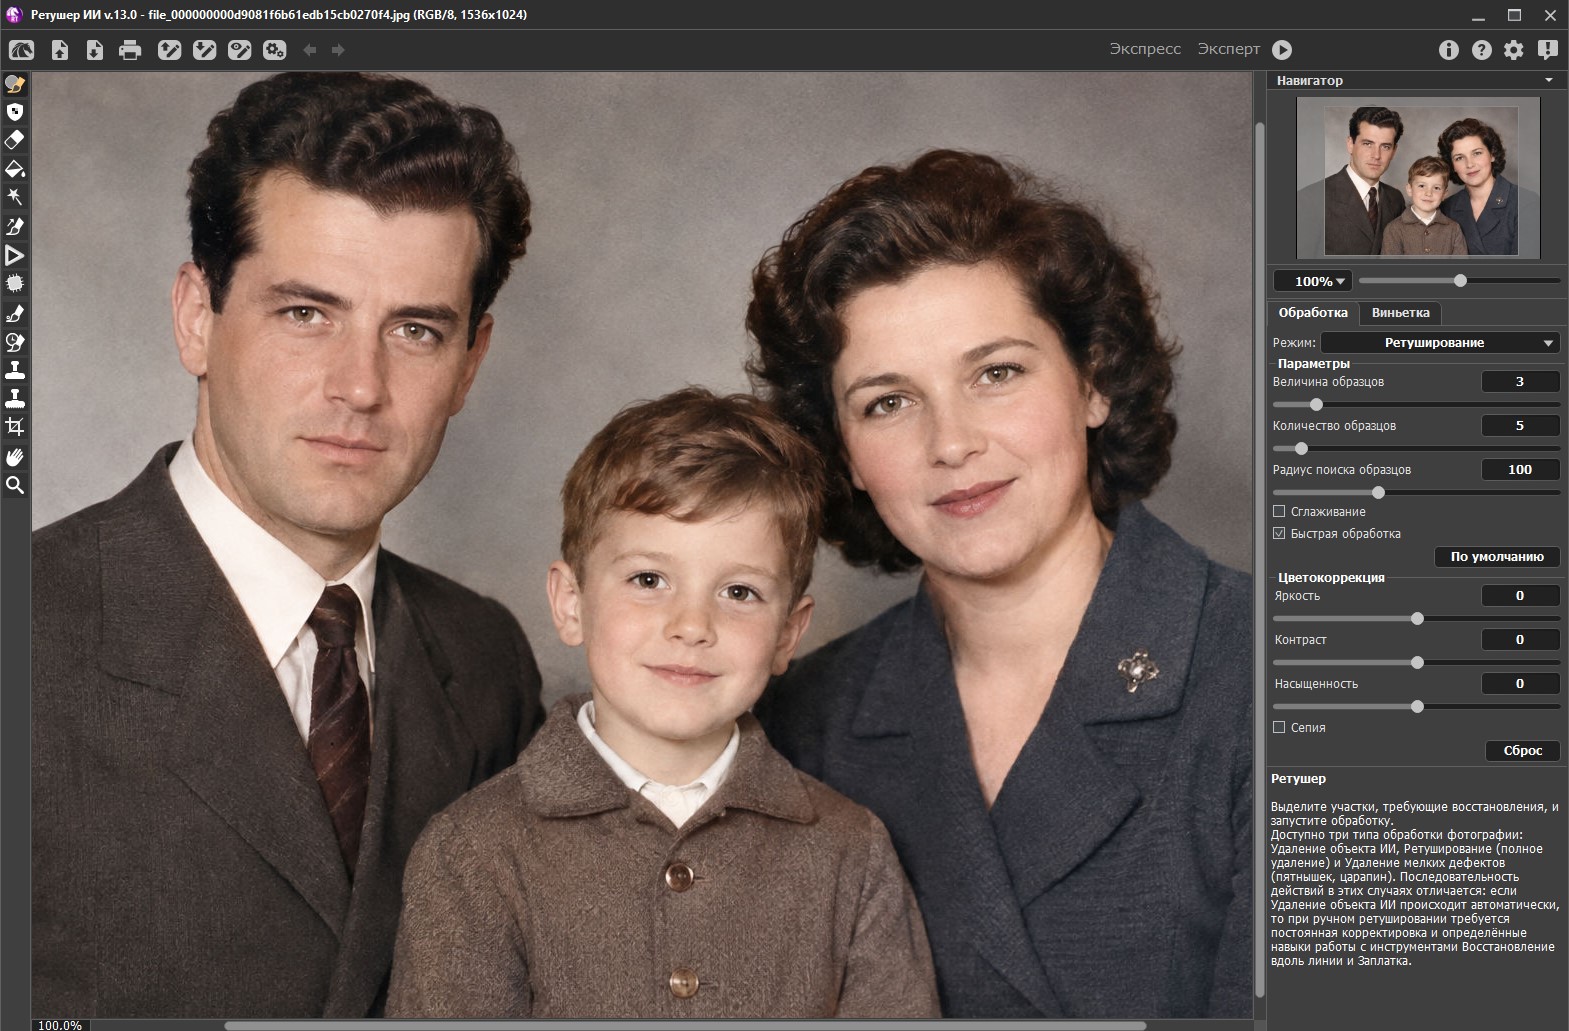Start processing with the Run play button

[x=1282, y=50]
